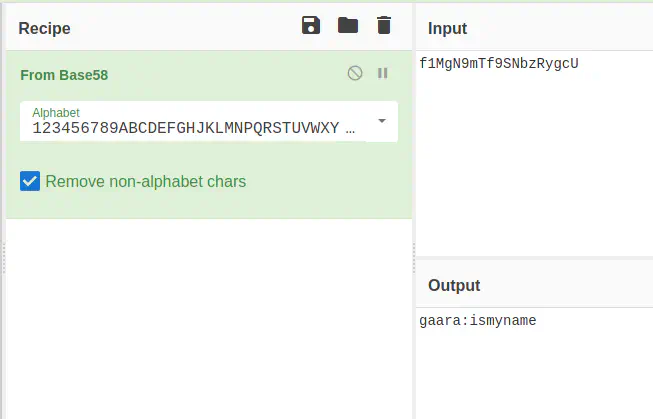Select the From Base58 operation title
Image resolution: width=653 pixels, height=419 pixels.
pos(64,75)
